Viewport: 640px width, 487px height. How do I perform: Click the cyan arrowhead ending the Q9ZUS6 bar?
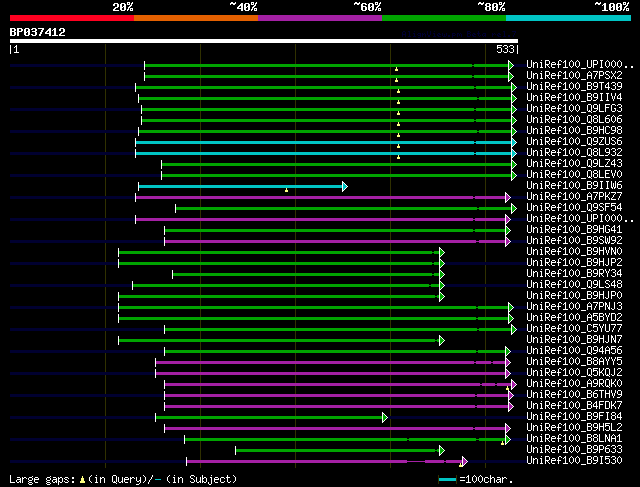513,142
